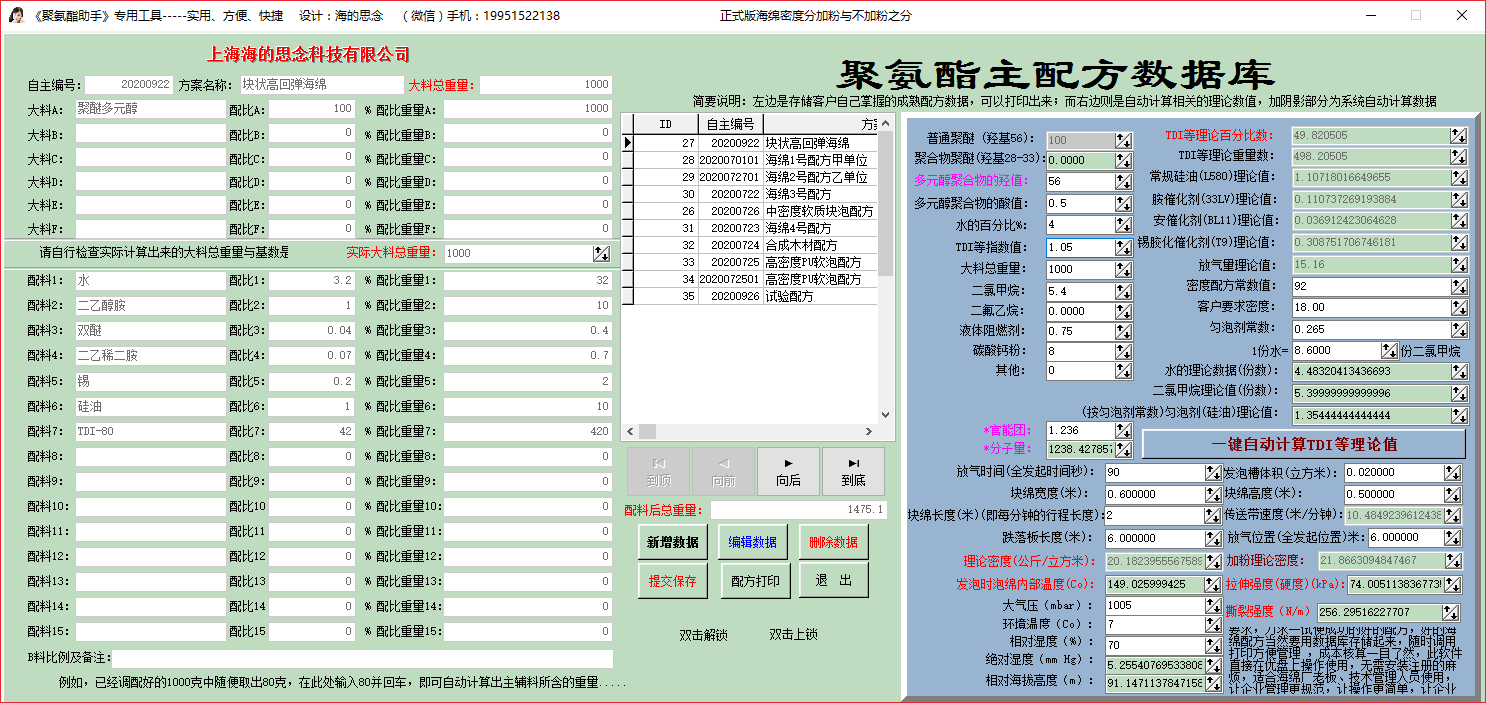Viewport: 1486px width, 703px height.
Task: Click the arrow icon beside 普通聚醚 (羟基56) field
Action: (x=1123, y=141)
